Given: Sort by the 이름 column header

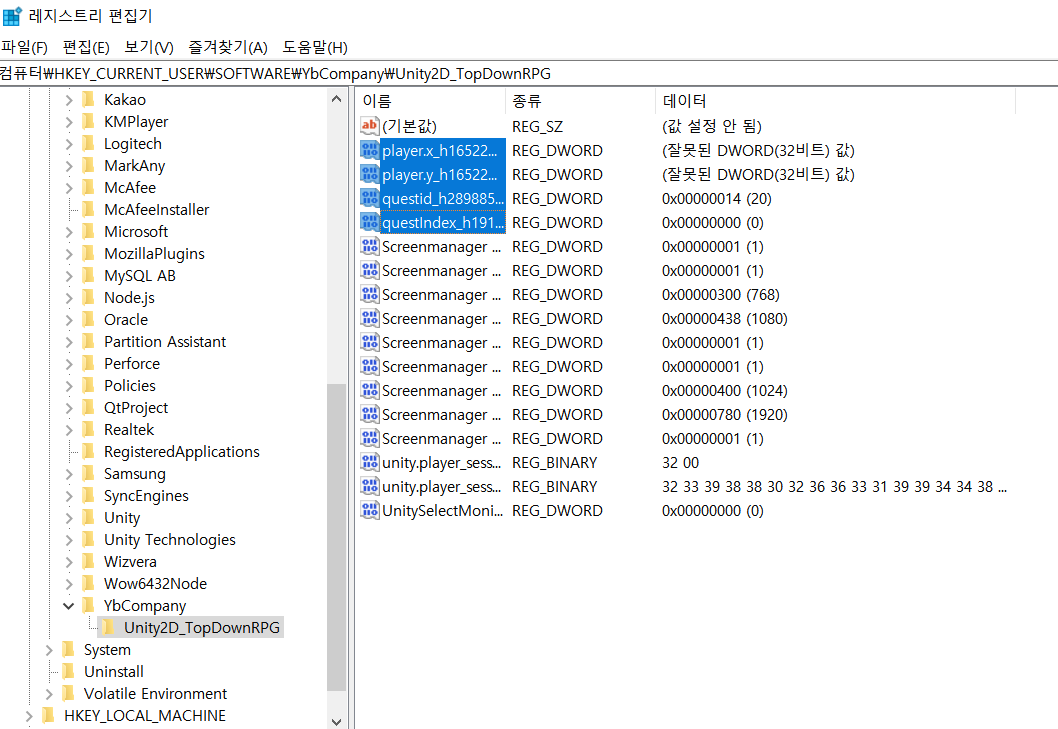Looking at the screenshot, I should pos(430,101).
